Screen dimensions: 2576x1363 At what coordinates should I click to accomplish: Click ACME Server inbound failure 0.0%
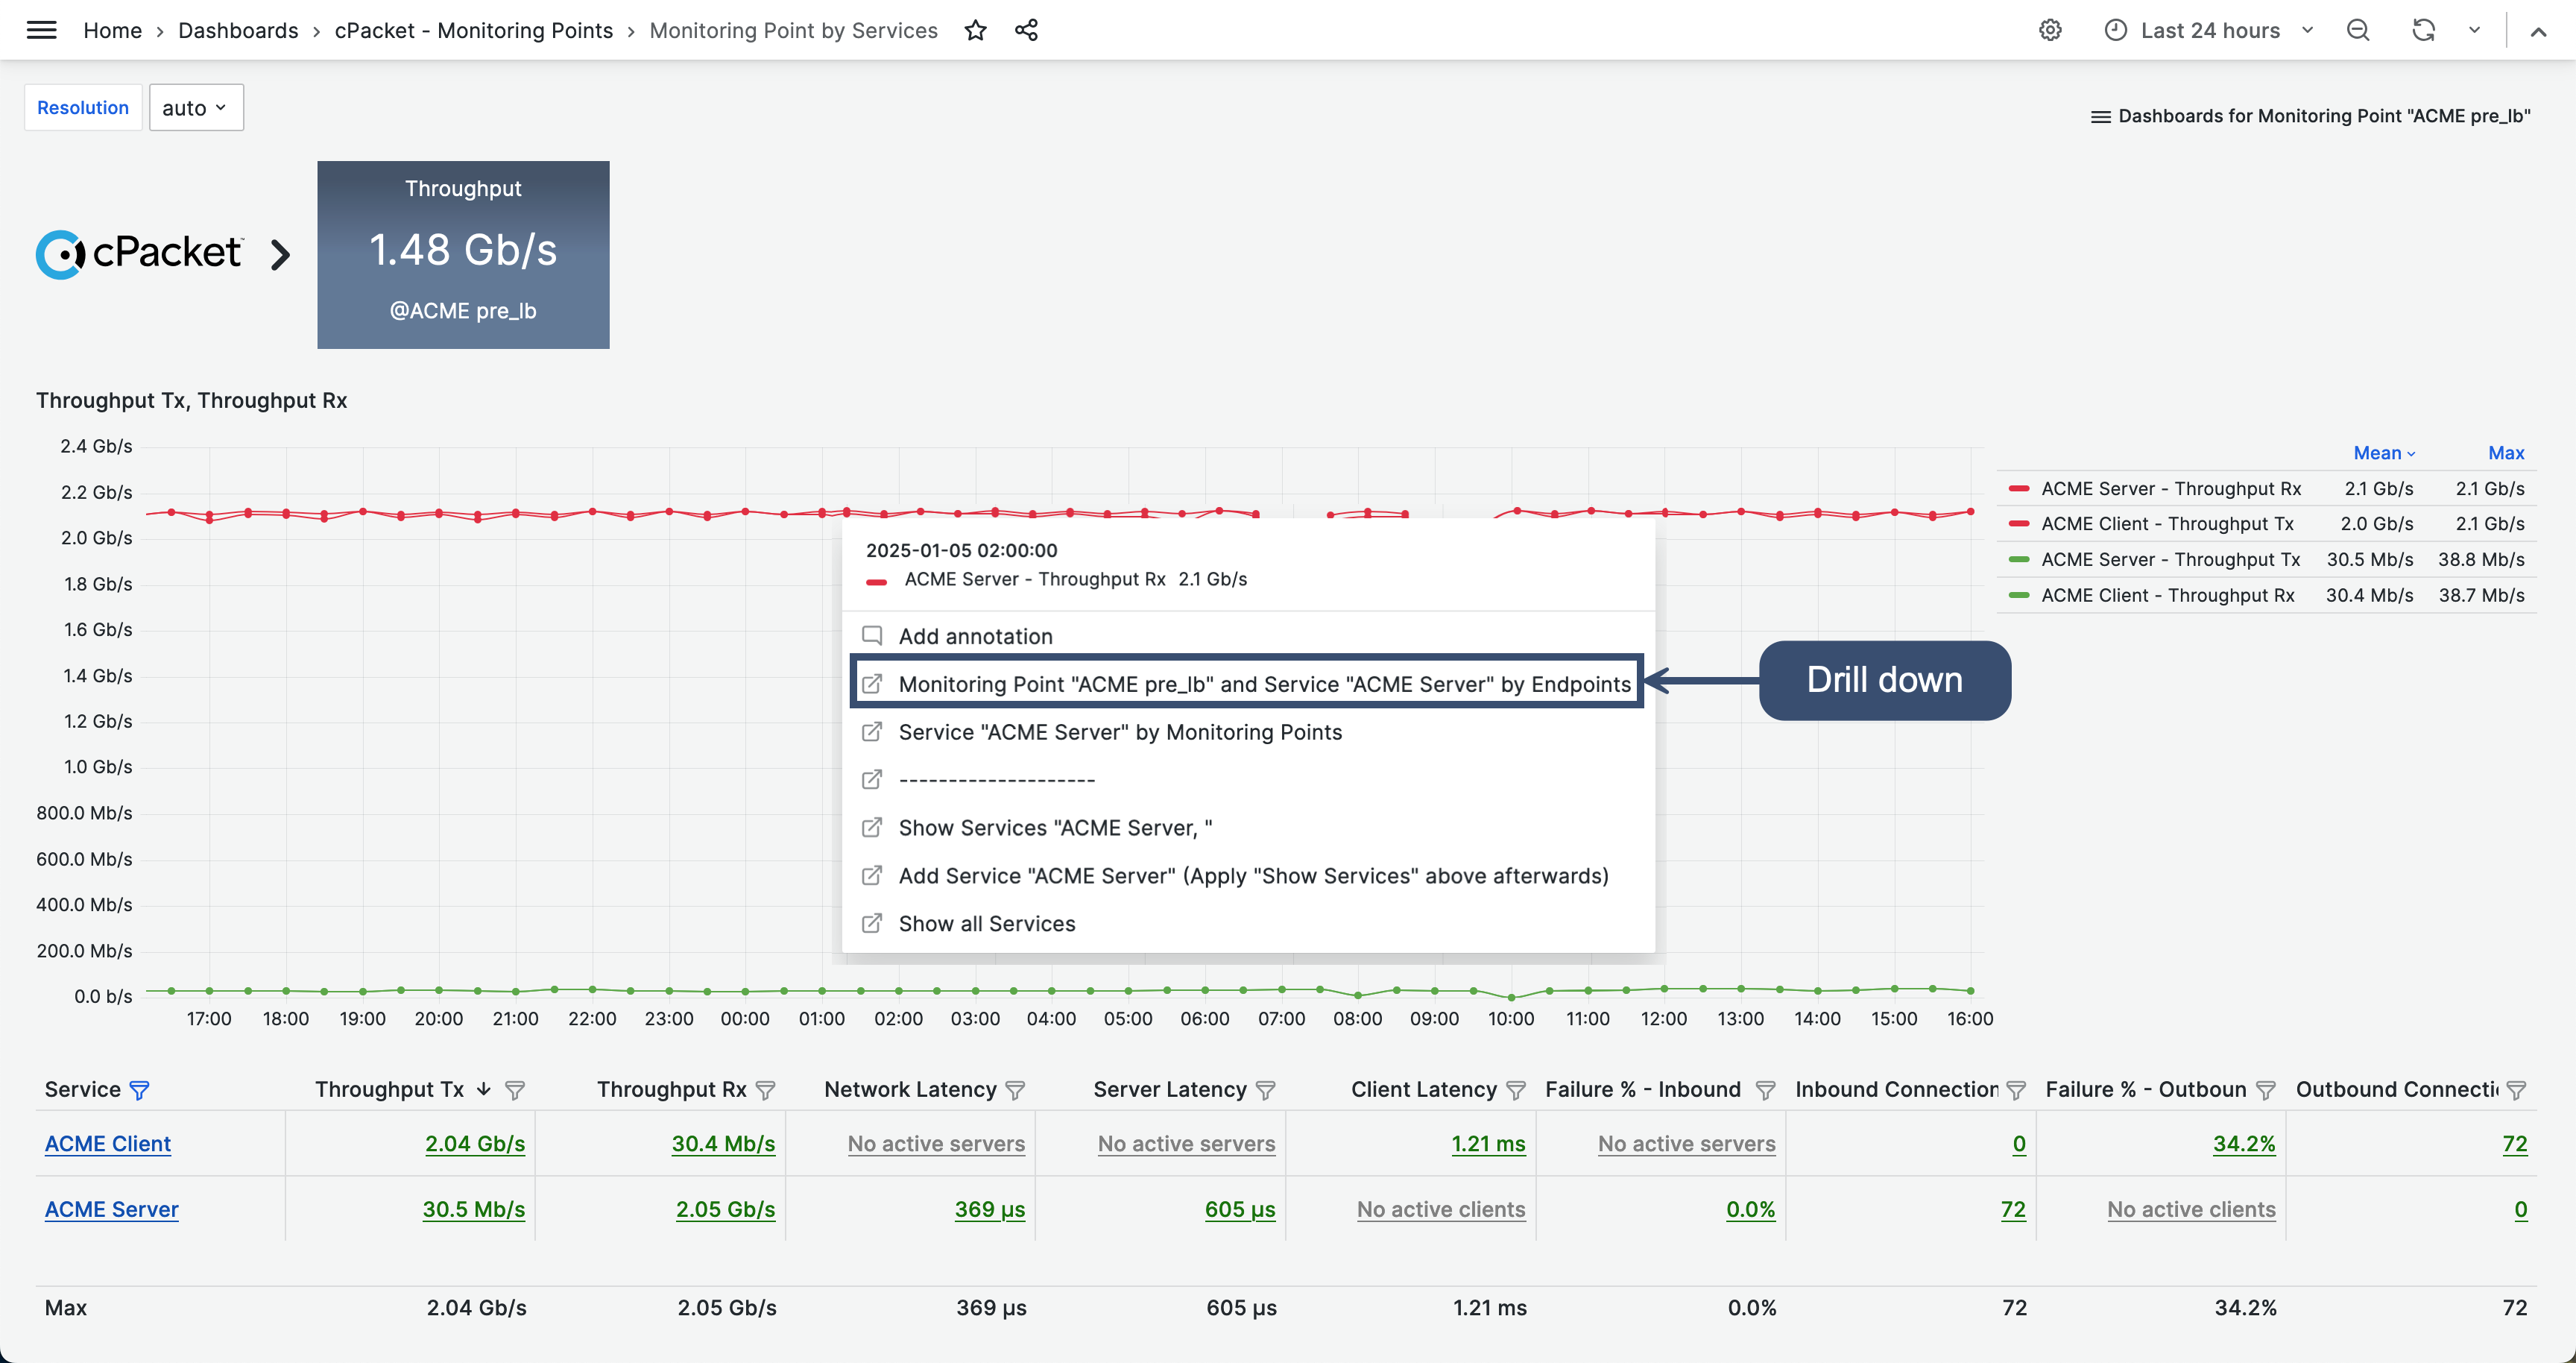tap(1751, 1209)
